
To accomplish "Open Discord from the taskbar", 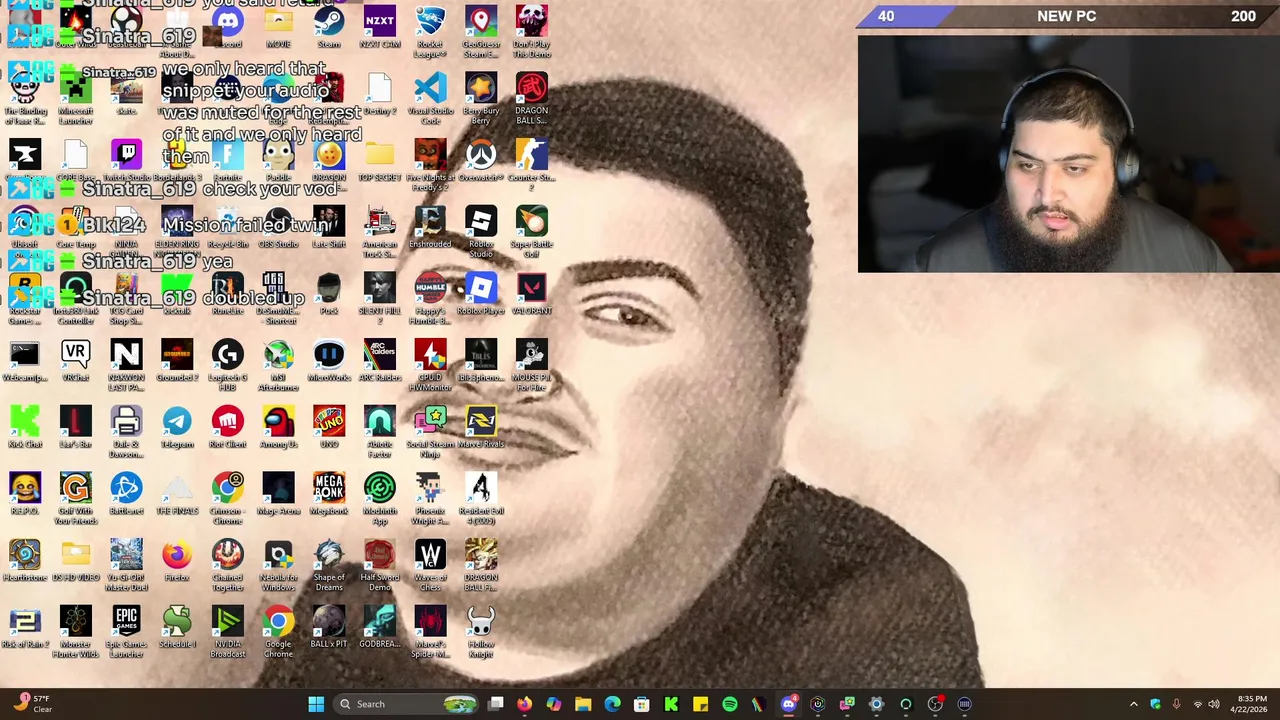I will (788, 704).
